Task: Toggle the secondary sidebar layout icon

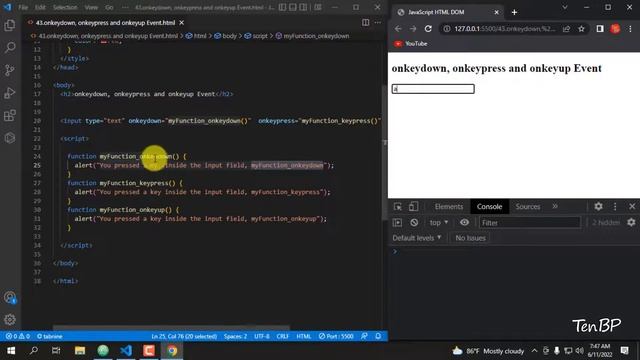Action: point(303,7)
